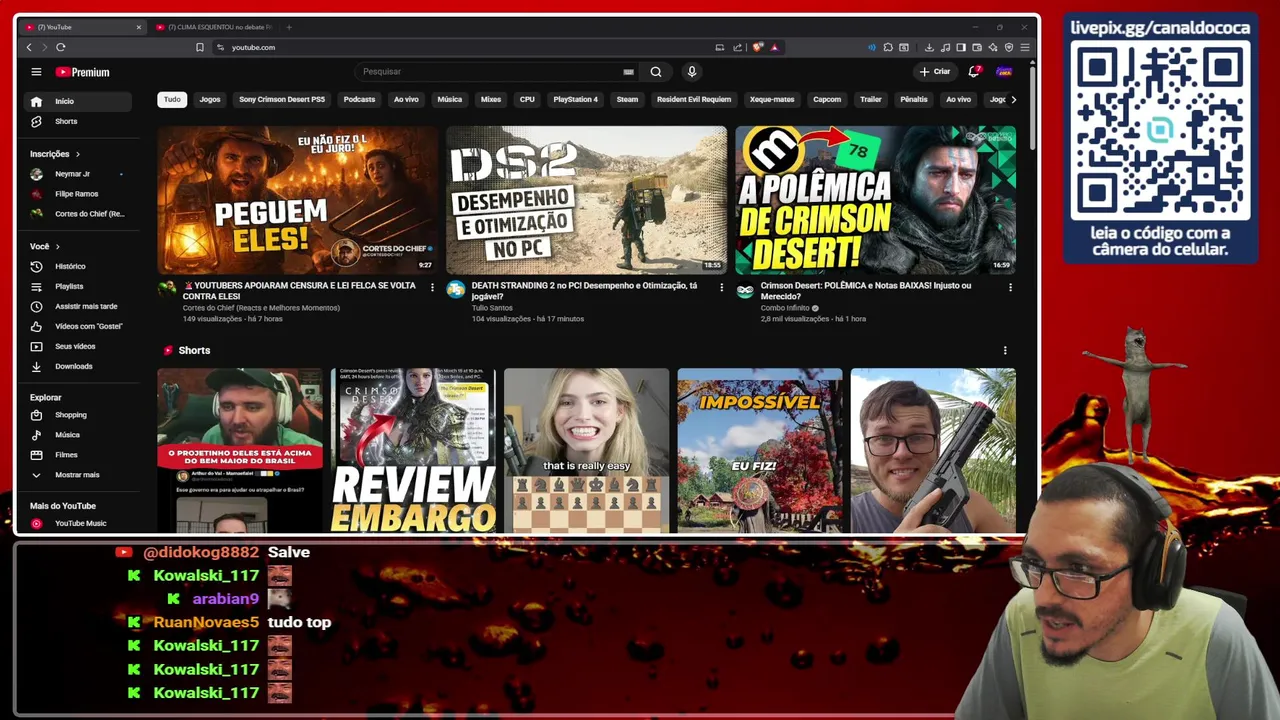Click the media control music note icon
Screen dimensions: 1280x720
click(945, 47)
